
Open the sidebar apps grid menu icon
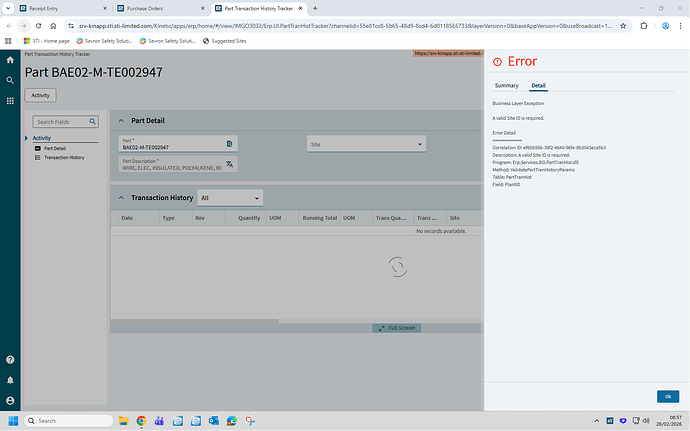(x=10, y=101)
